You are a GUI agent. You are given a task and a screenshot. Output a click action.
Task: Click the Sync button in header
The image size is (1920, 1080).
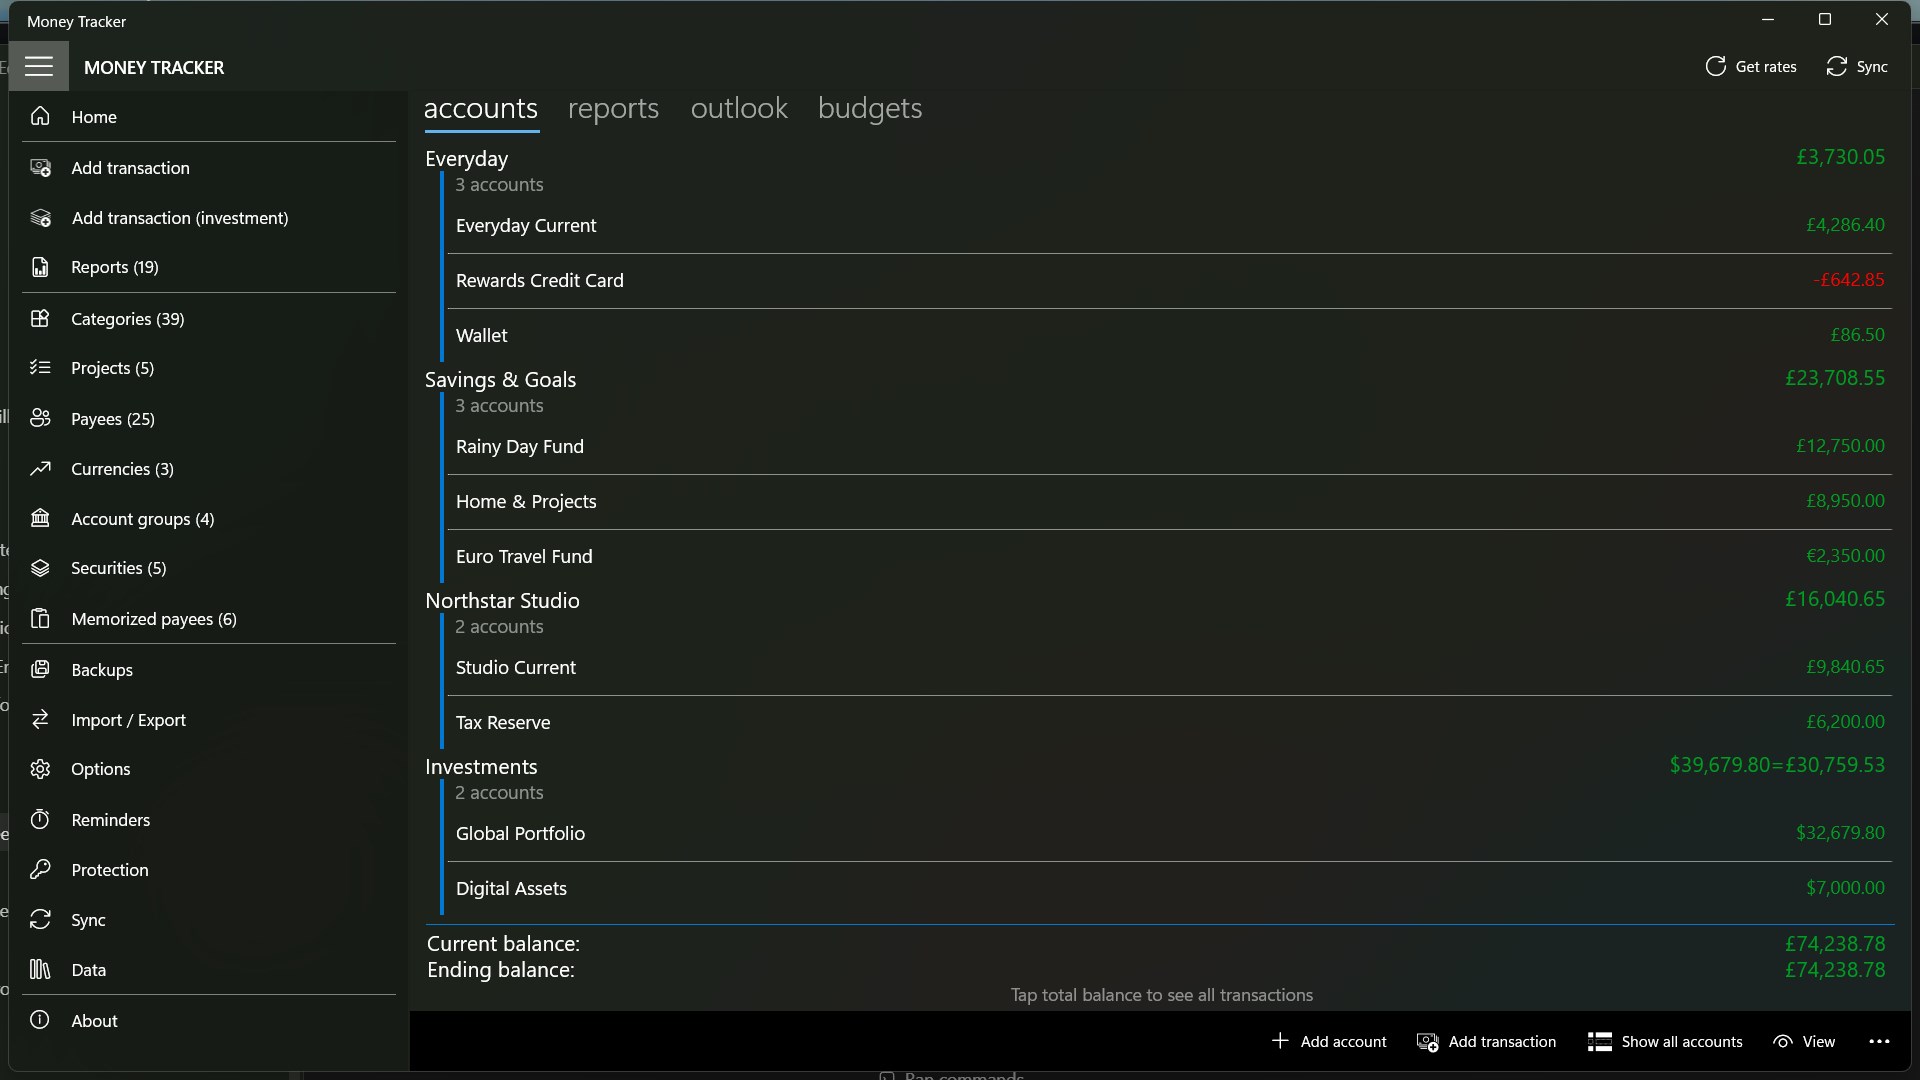coord(1857,67)
